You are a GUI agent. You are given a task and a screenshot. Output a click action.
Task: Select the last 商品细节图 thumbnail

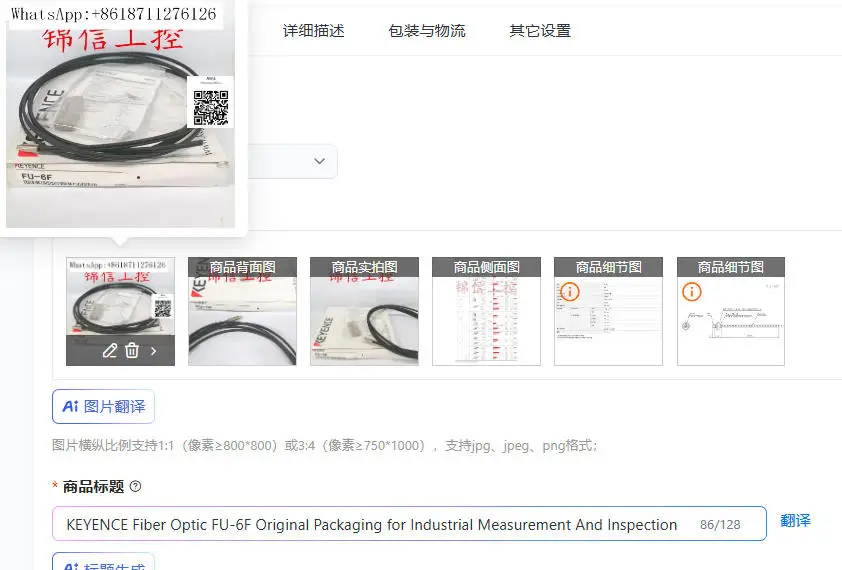point(731,311)
